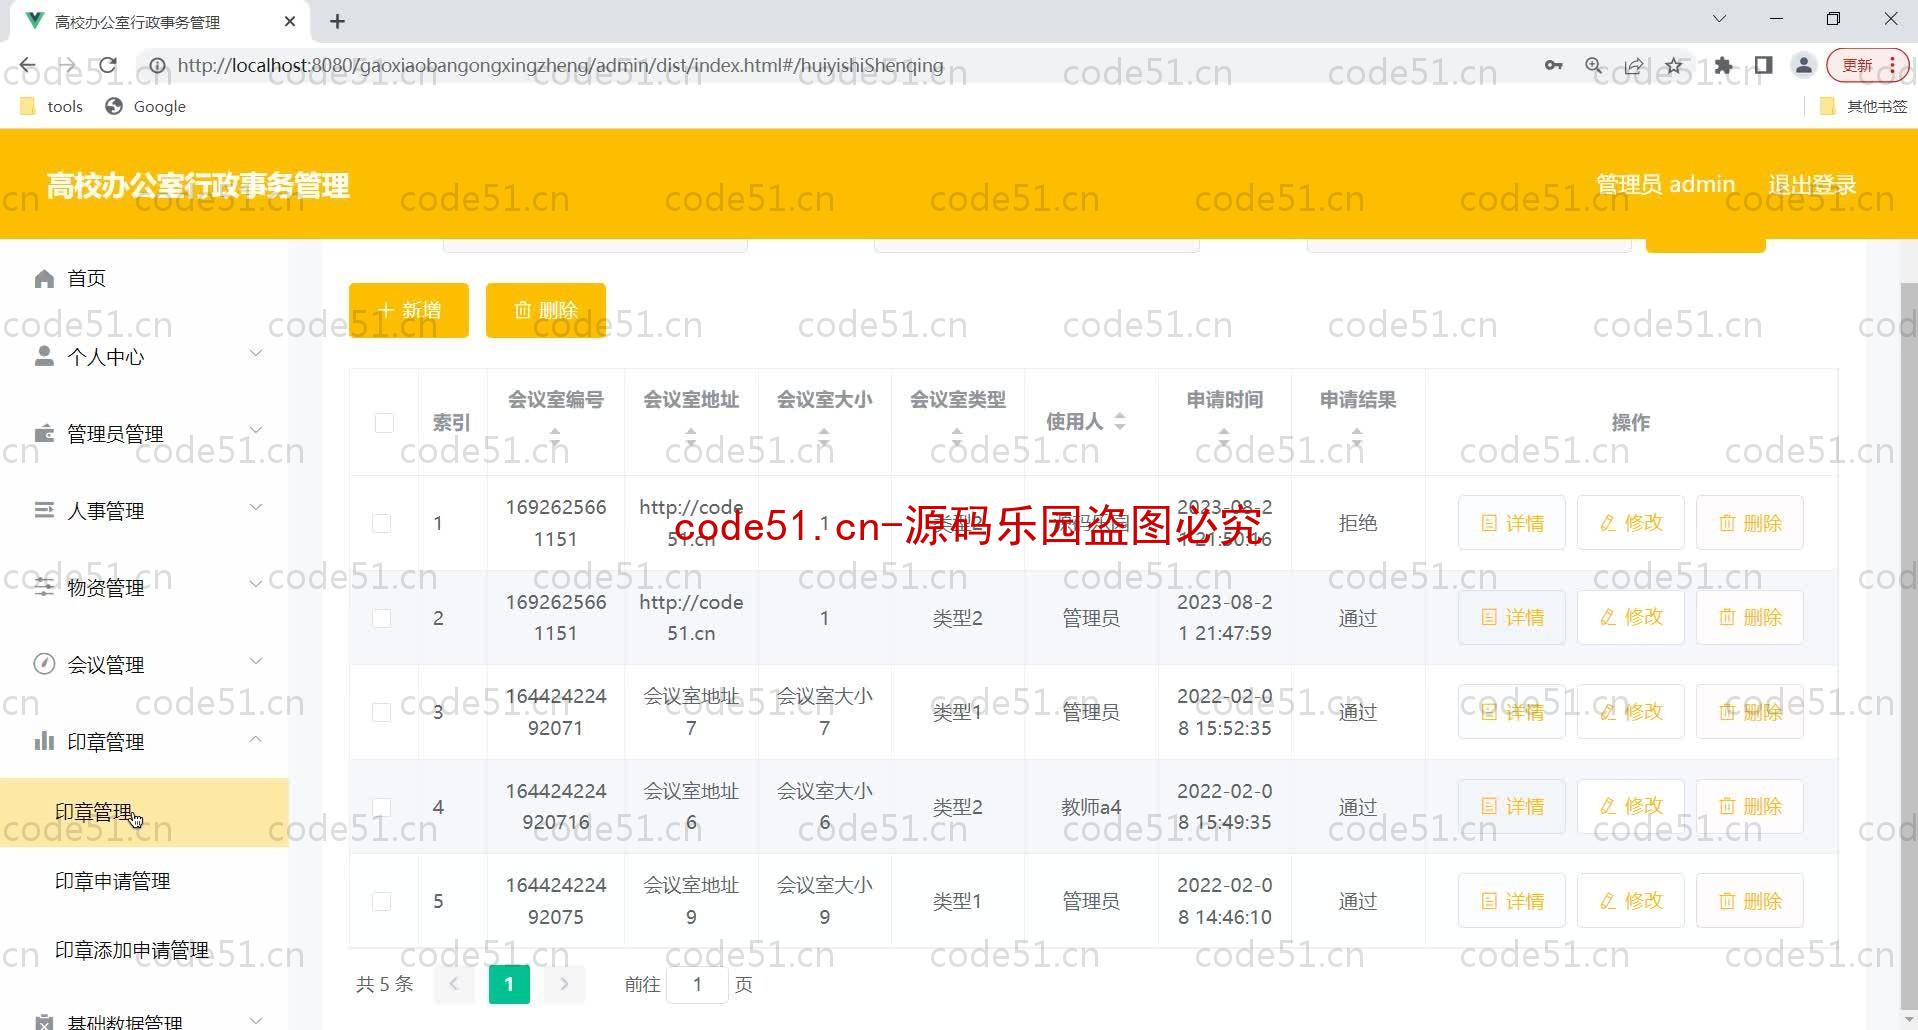
Task: Check the checkbox for row 5
Action: pyautogui.click(x=381, y=901)
